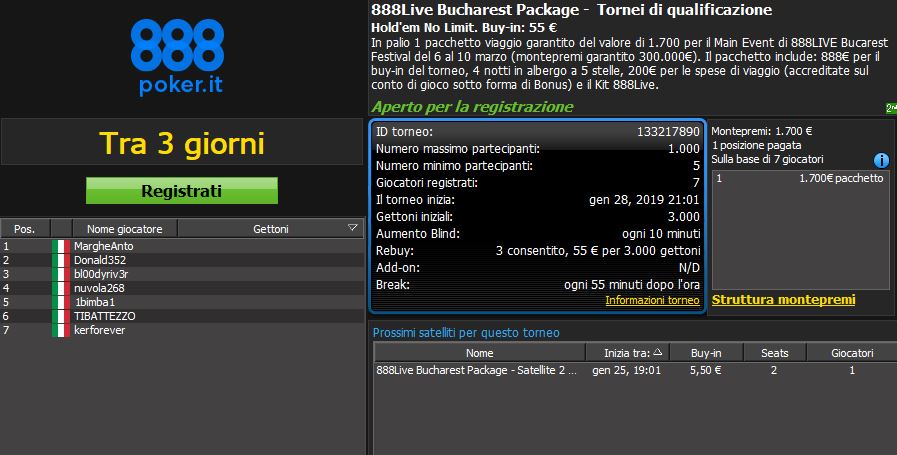Click the Italian flag next to bl00dyriv3r

tap(61, 274)
